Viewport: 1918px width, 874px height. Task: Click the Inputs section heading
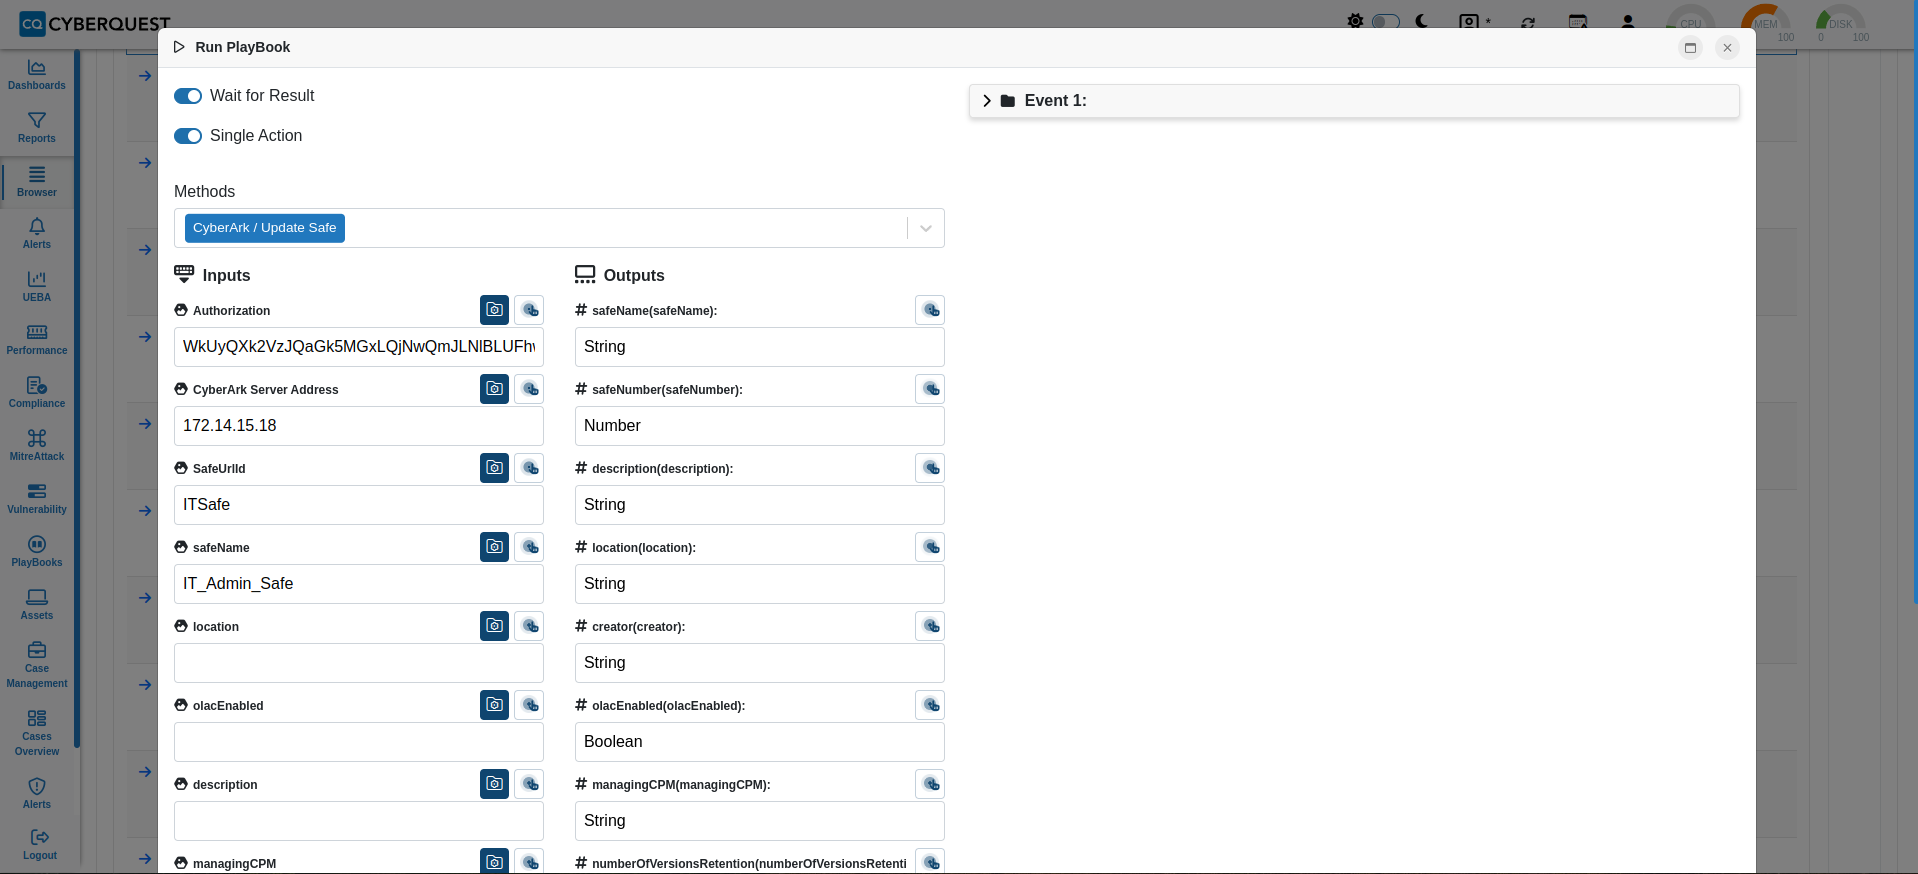click(x=226, y=276)
